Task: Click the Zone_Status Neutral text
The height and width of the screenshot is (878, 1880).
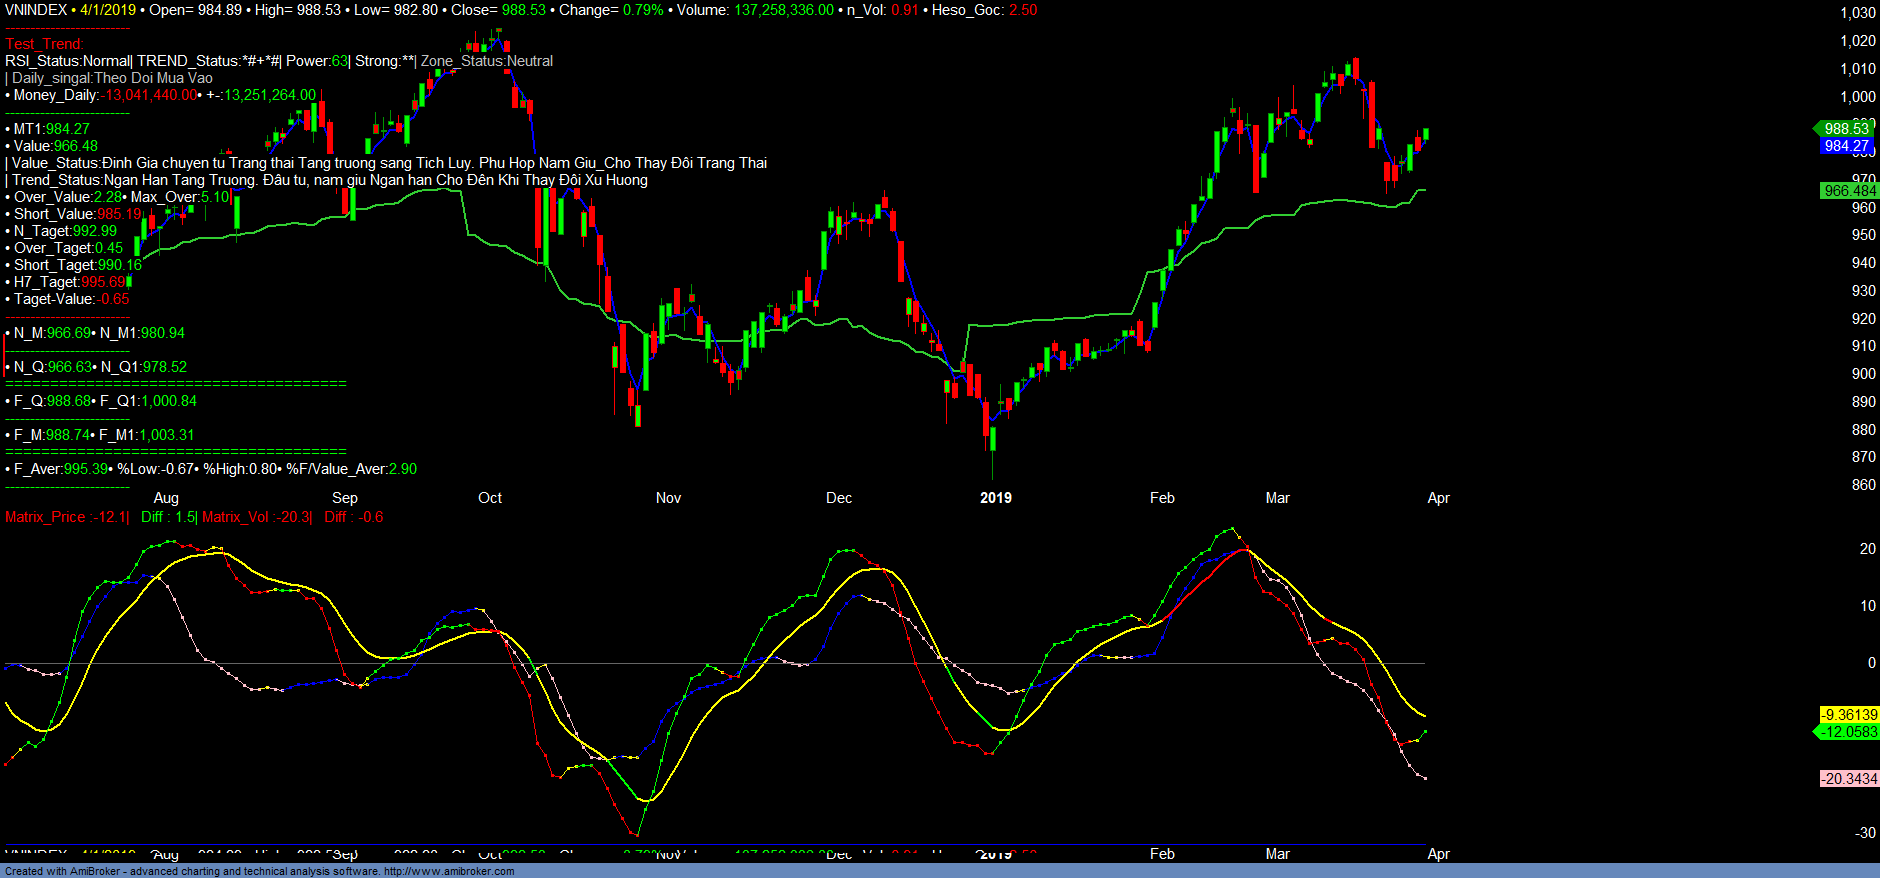Action: [x=487, y=61]
